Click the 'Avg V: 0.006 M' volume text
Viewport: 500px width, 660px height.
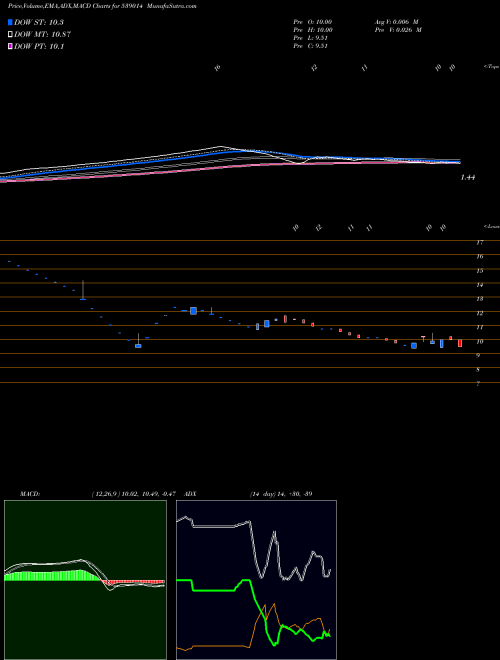click(396, 22)
